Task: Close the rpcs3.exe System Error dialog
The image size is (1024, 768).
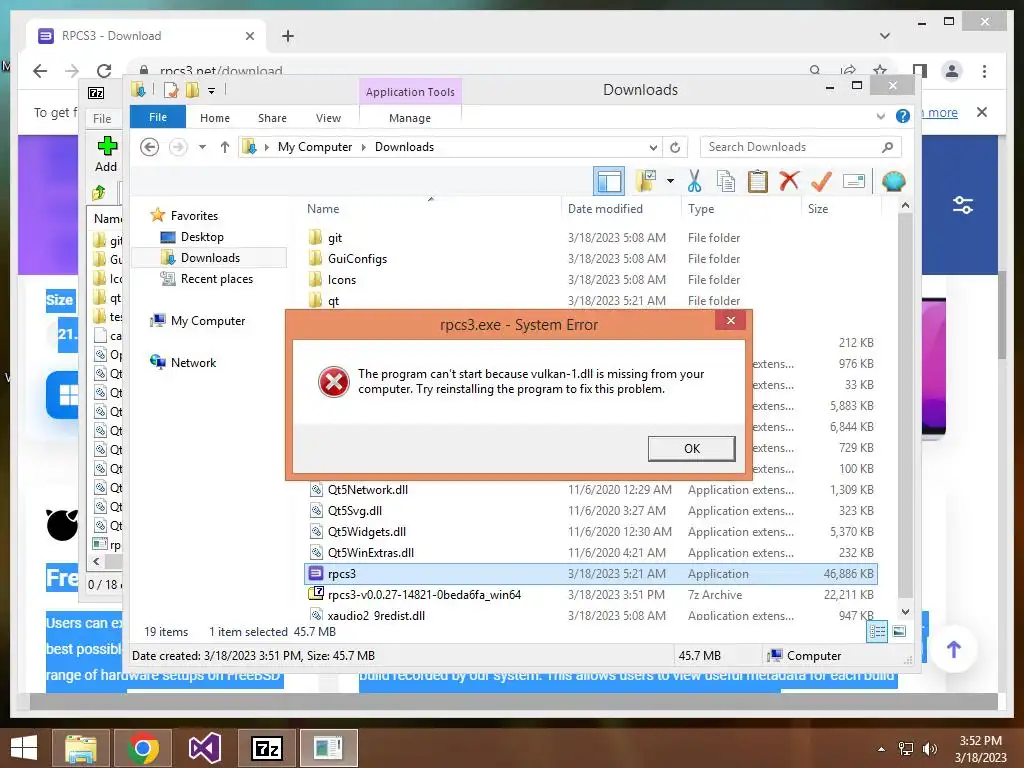Action: (x=731, y=320)
